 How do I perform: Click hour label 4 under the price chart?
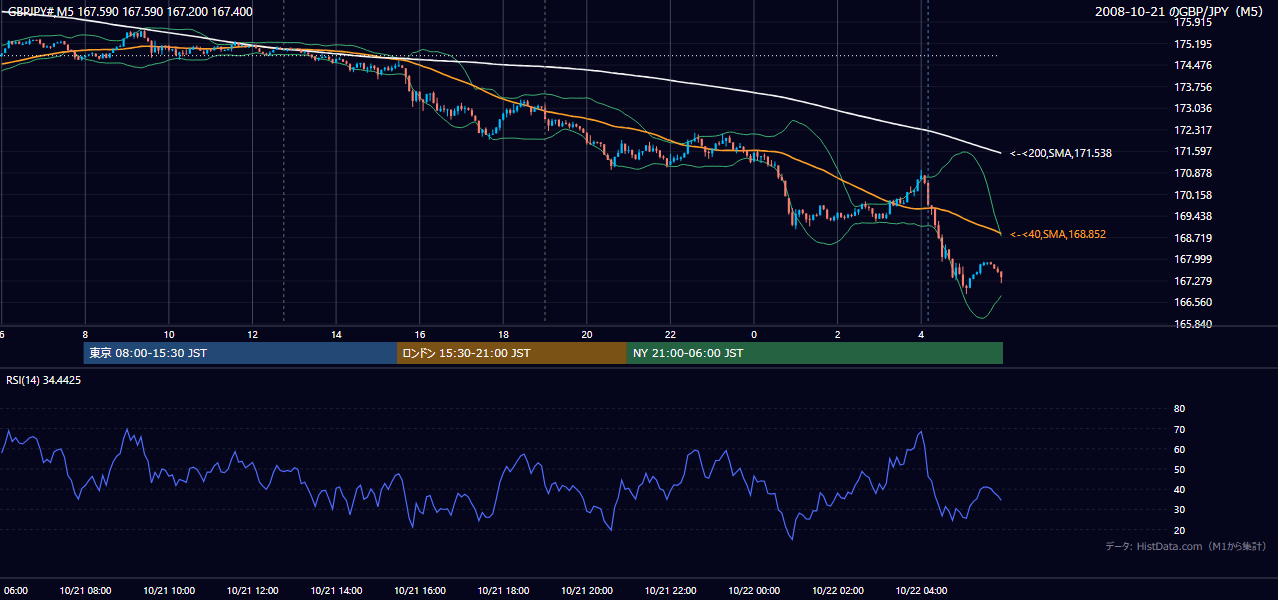(921, 334)
